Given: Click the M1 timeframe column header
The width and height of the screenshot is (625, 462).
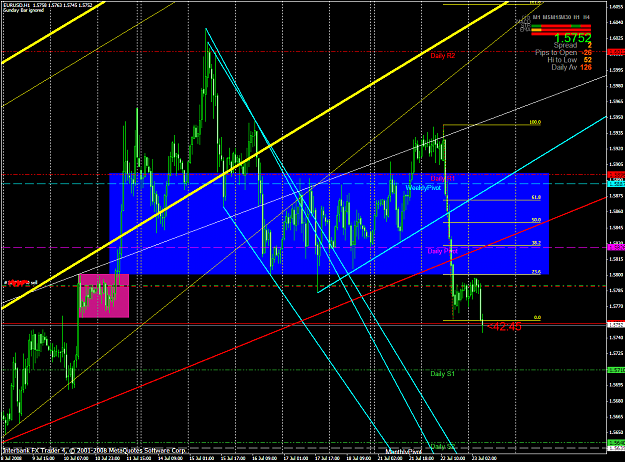Looking at the screenshot, I should [537, 18].
